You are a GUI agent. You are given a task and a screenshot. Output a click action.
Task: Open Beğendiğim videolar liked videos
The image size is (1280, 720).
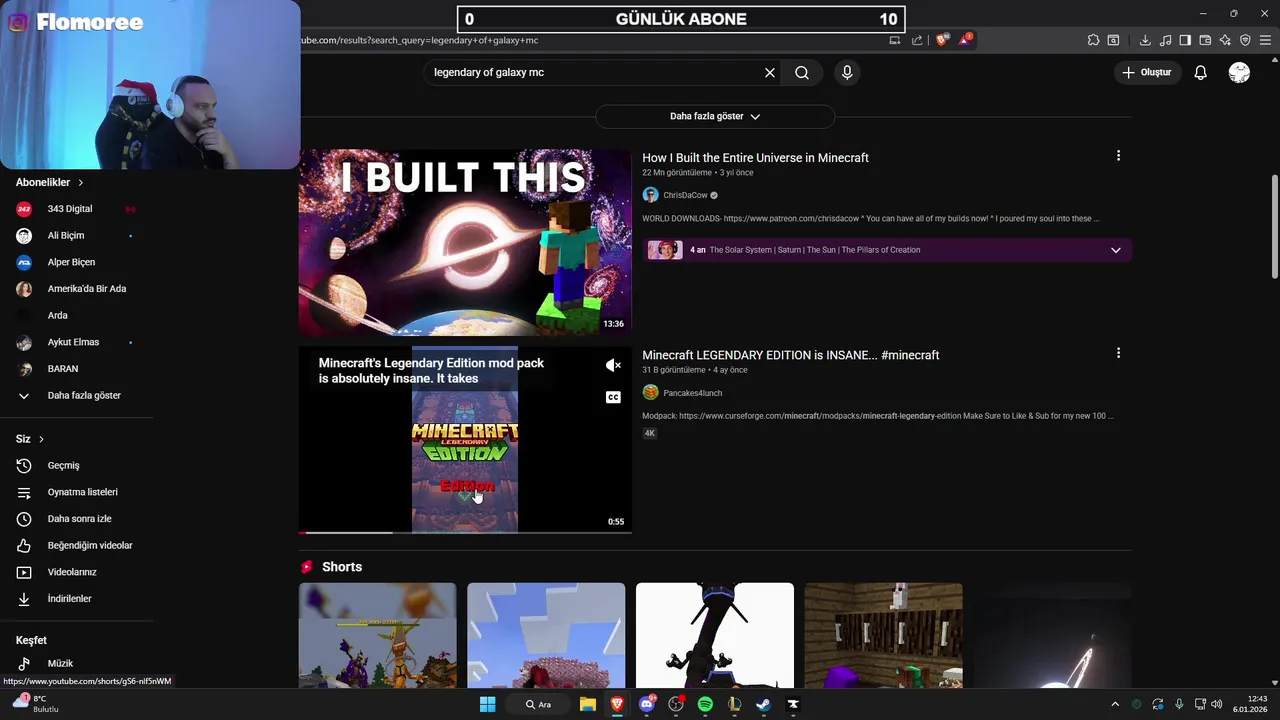click(77, 545)
